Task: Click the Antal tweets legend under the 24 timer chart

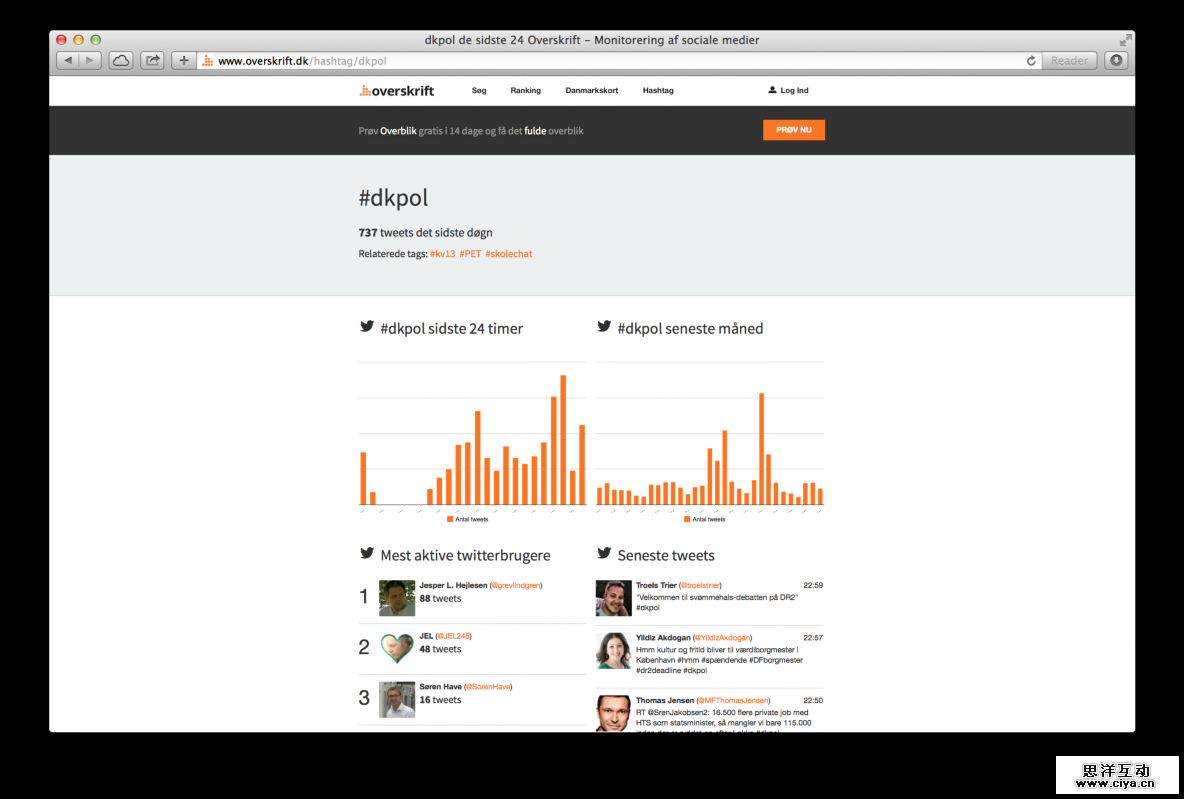Action: [x=467, y=520]
